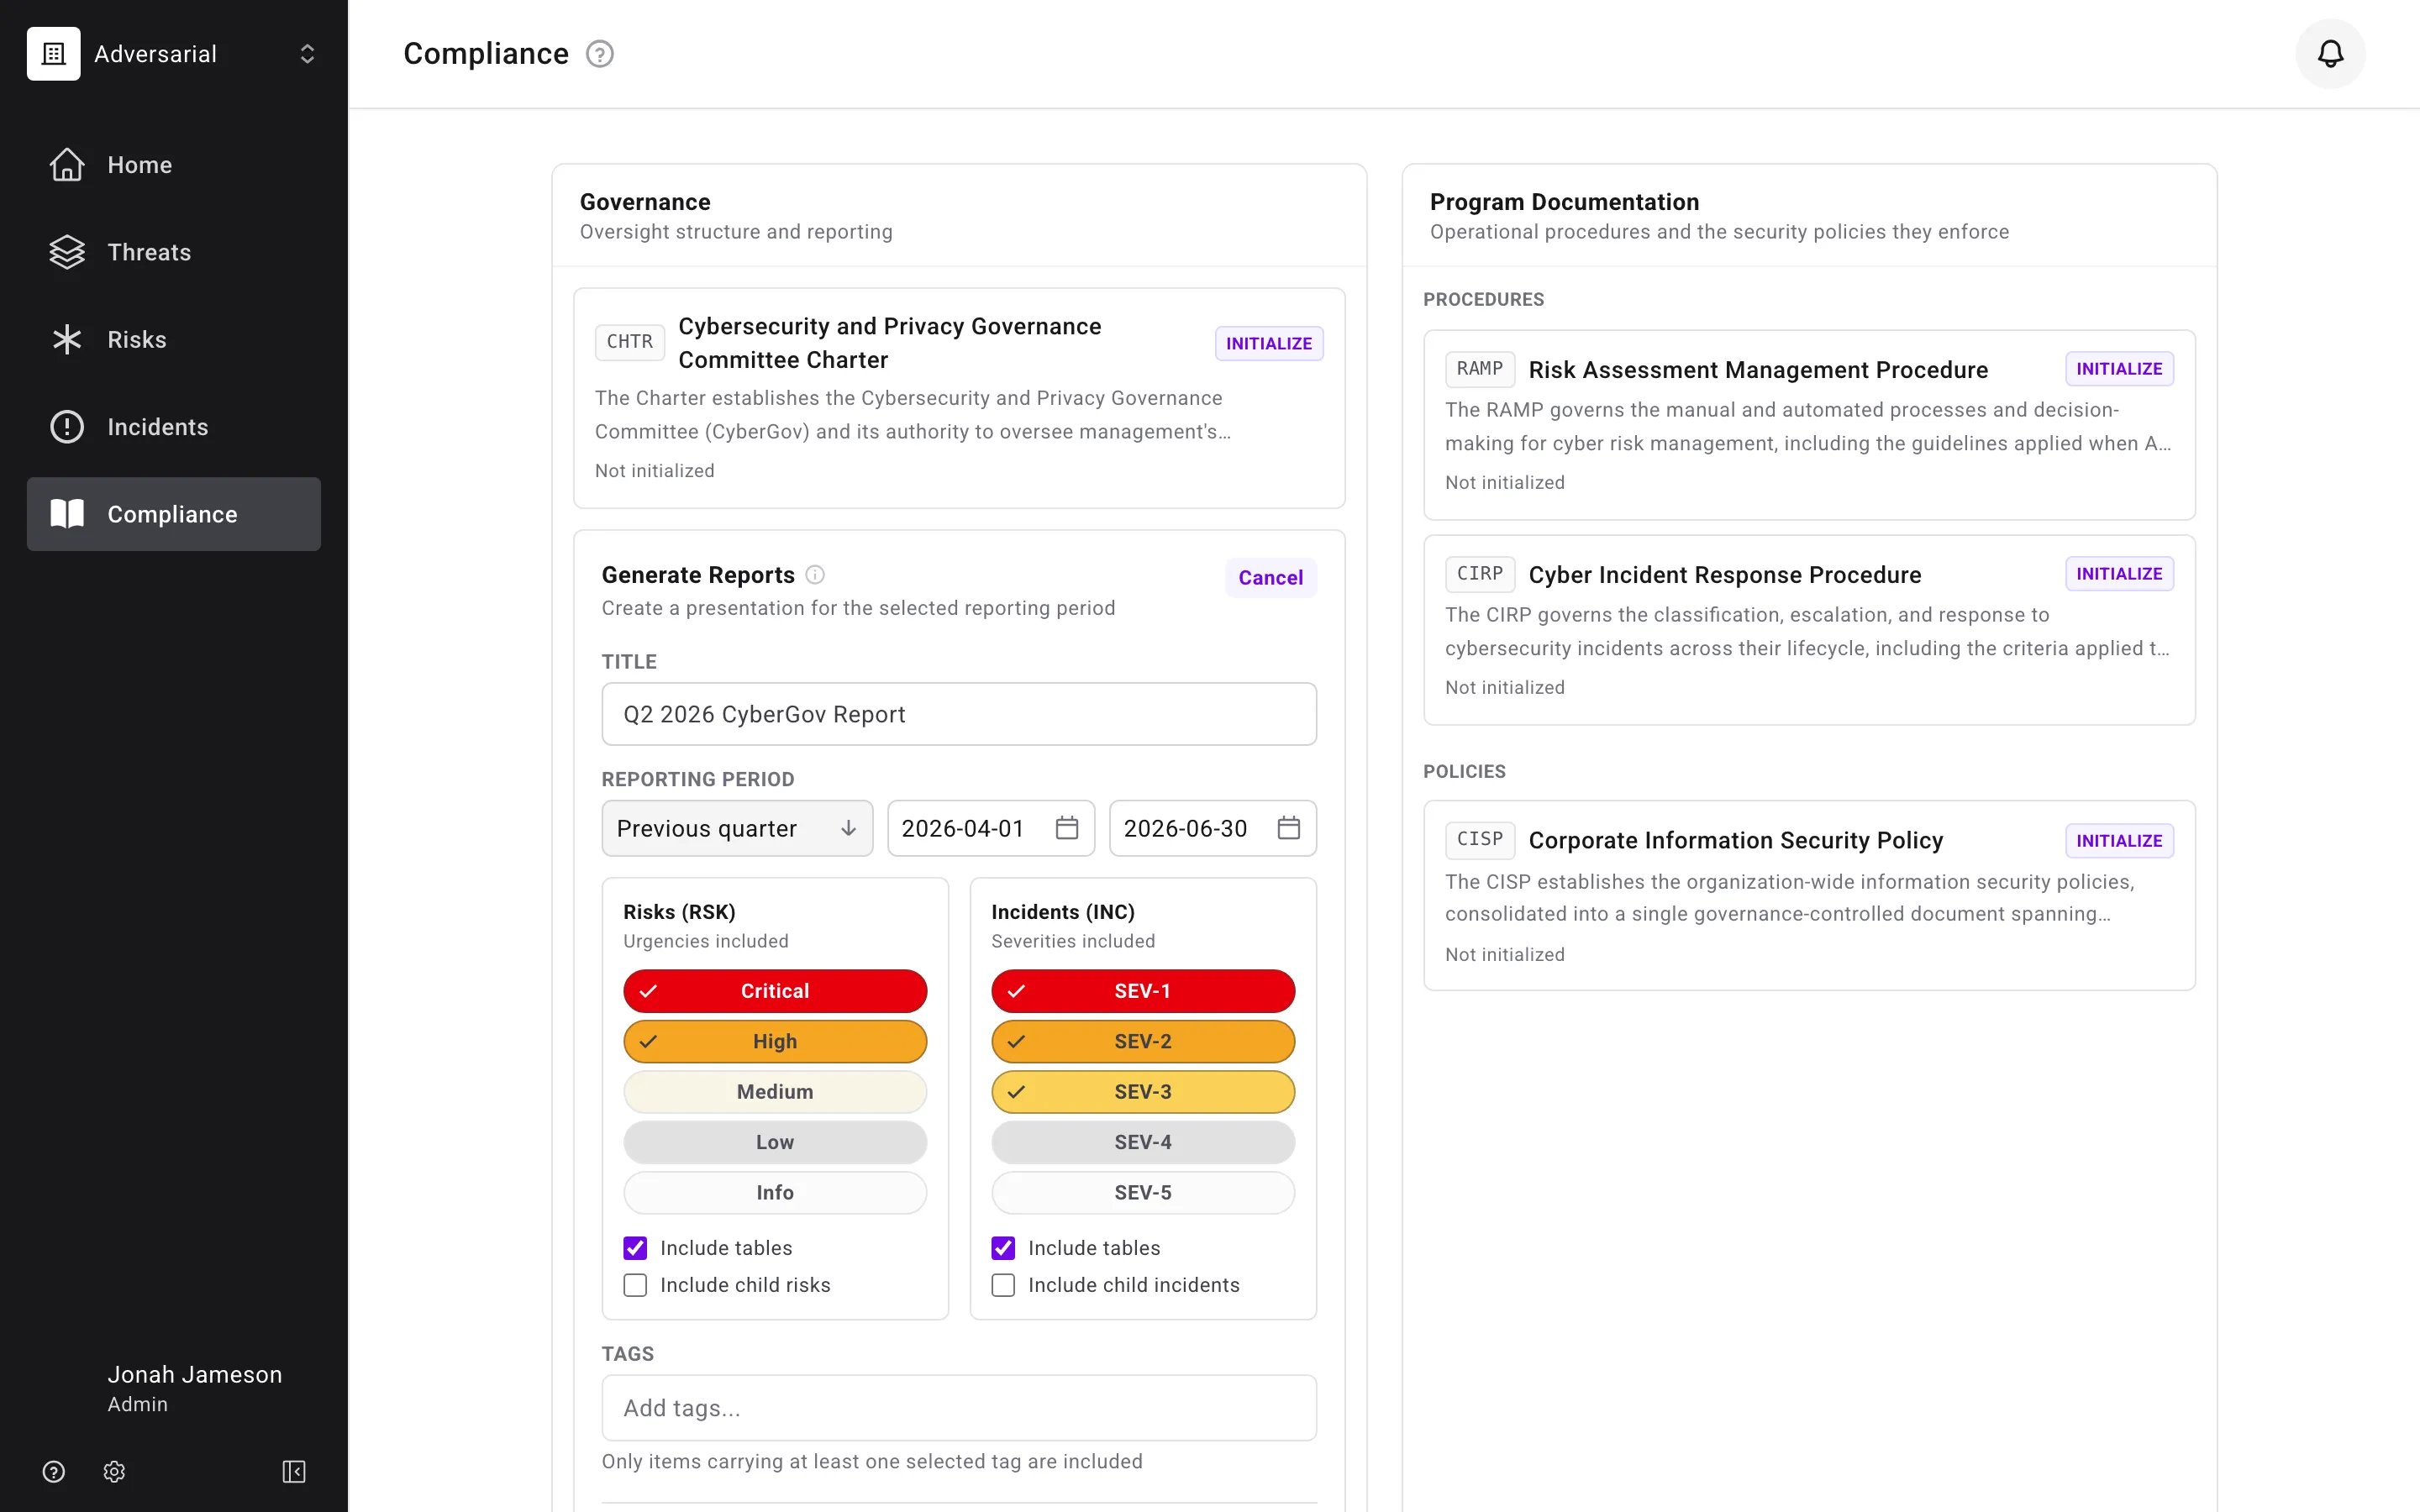
Task: Open notifications bell
Action: (2330, 54)
